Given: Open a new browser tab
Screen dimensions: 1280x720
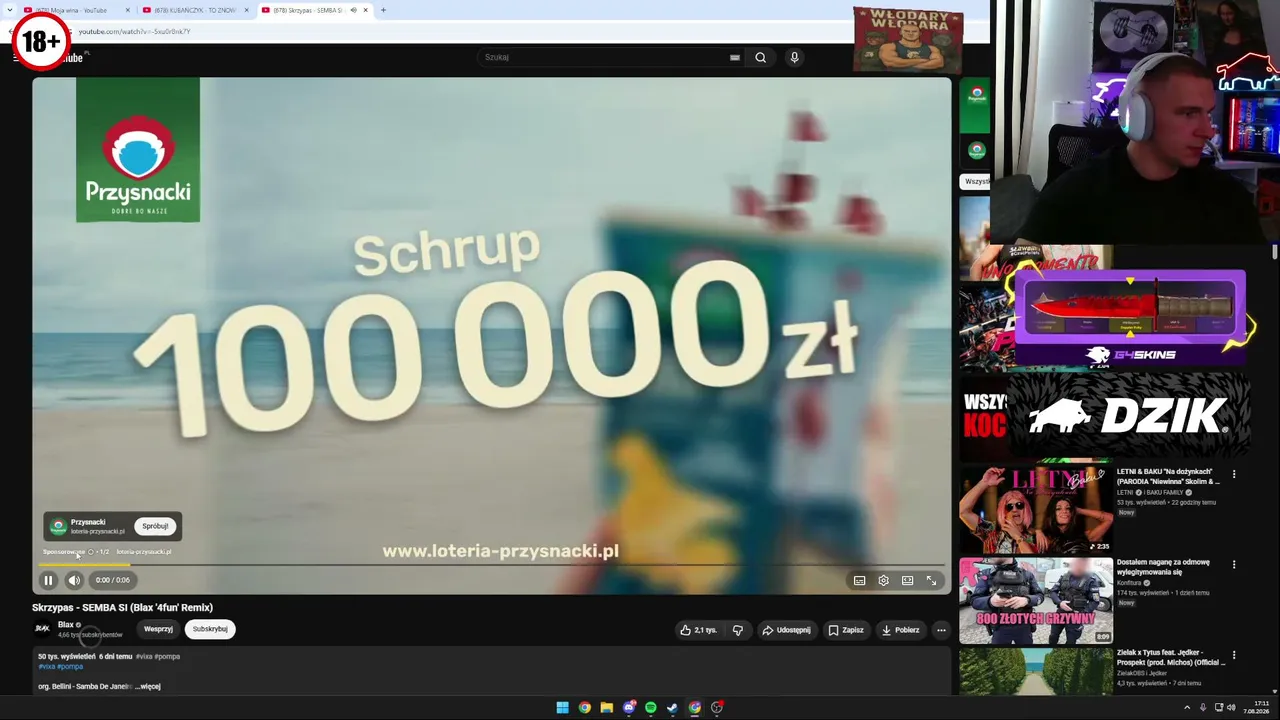Looking at the screenshot, I should pyautogui.click(x=383, y=10).
